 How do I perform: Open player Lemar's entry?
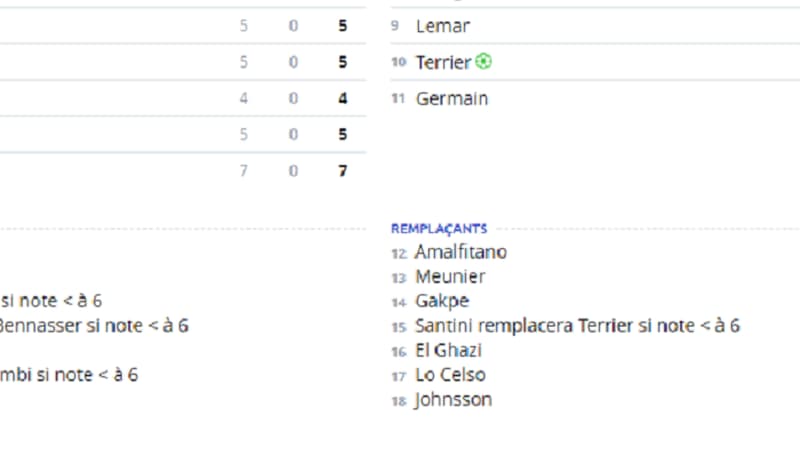[442, 26]
